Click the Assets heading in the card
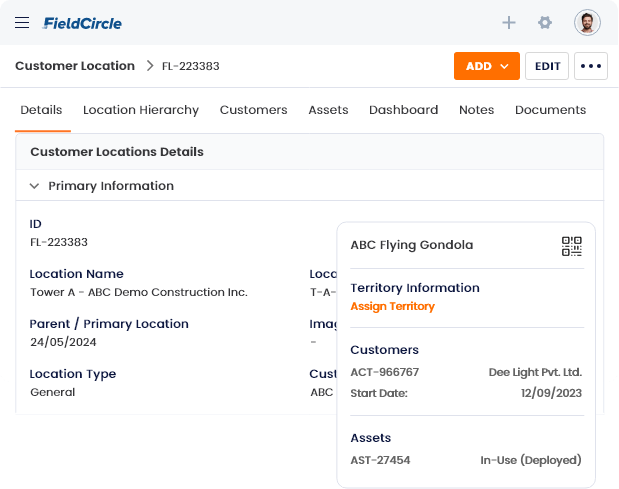 (371, 438)
